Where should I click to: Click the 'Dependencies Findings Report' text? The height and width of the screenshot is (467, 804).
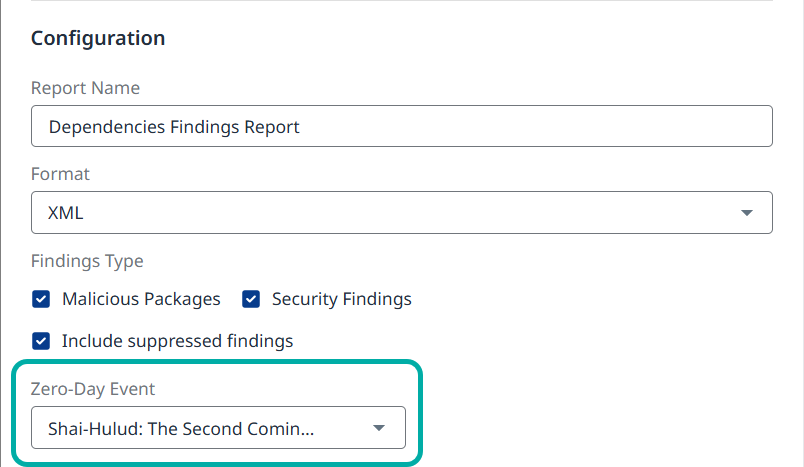[174, 127]
